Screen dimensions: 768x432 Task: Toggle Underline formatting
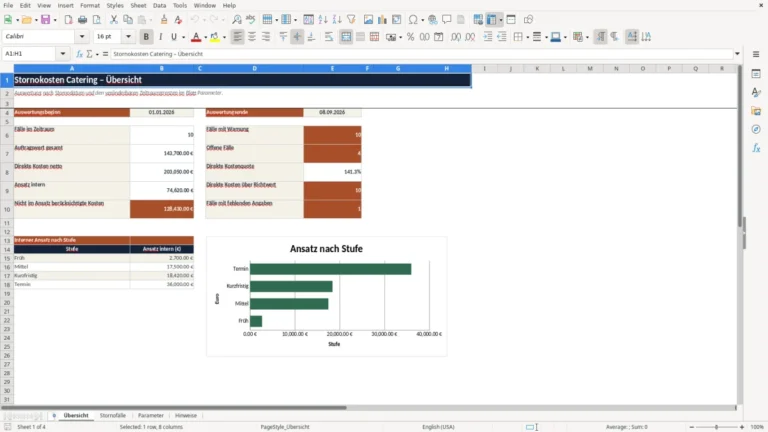point(174,37)
